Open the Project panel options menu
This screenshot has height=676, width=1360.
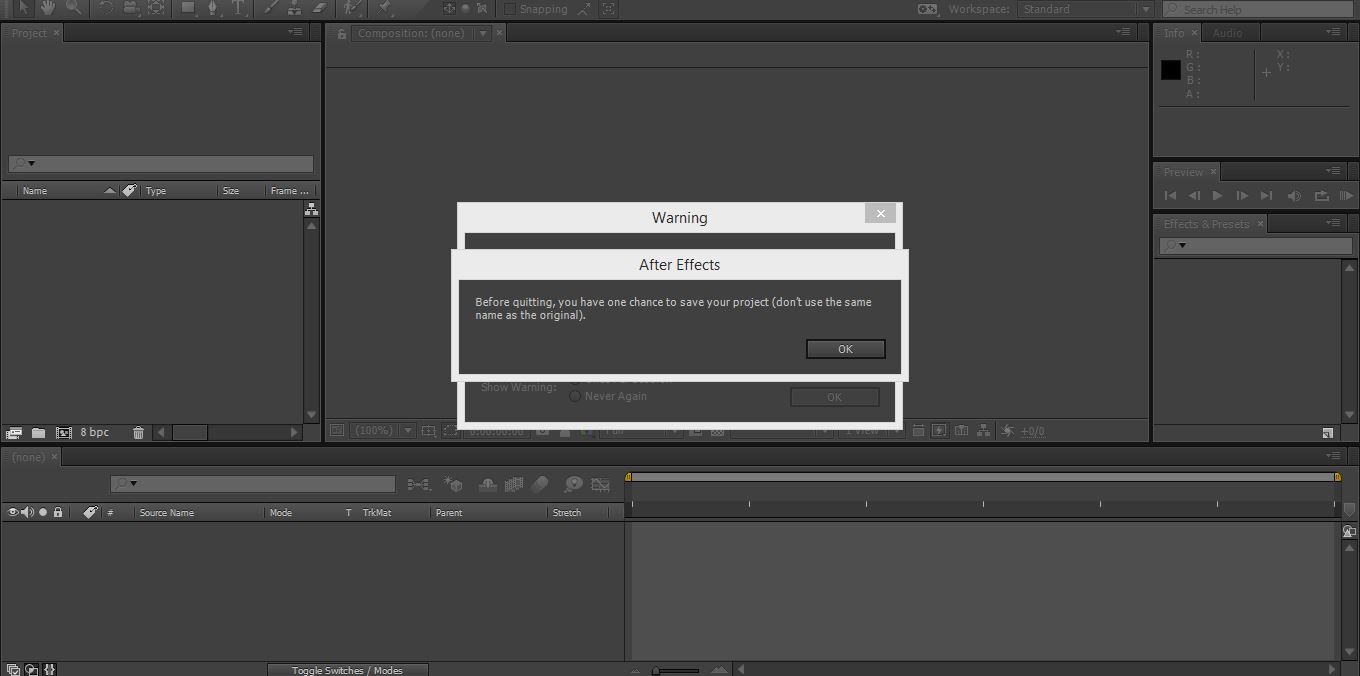(x=295, y=32)
